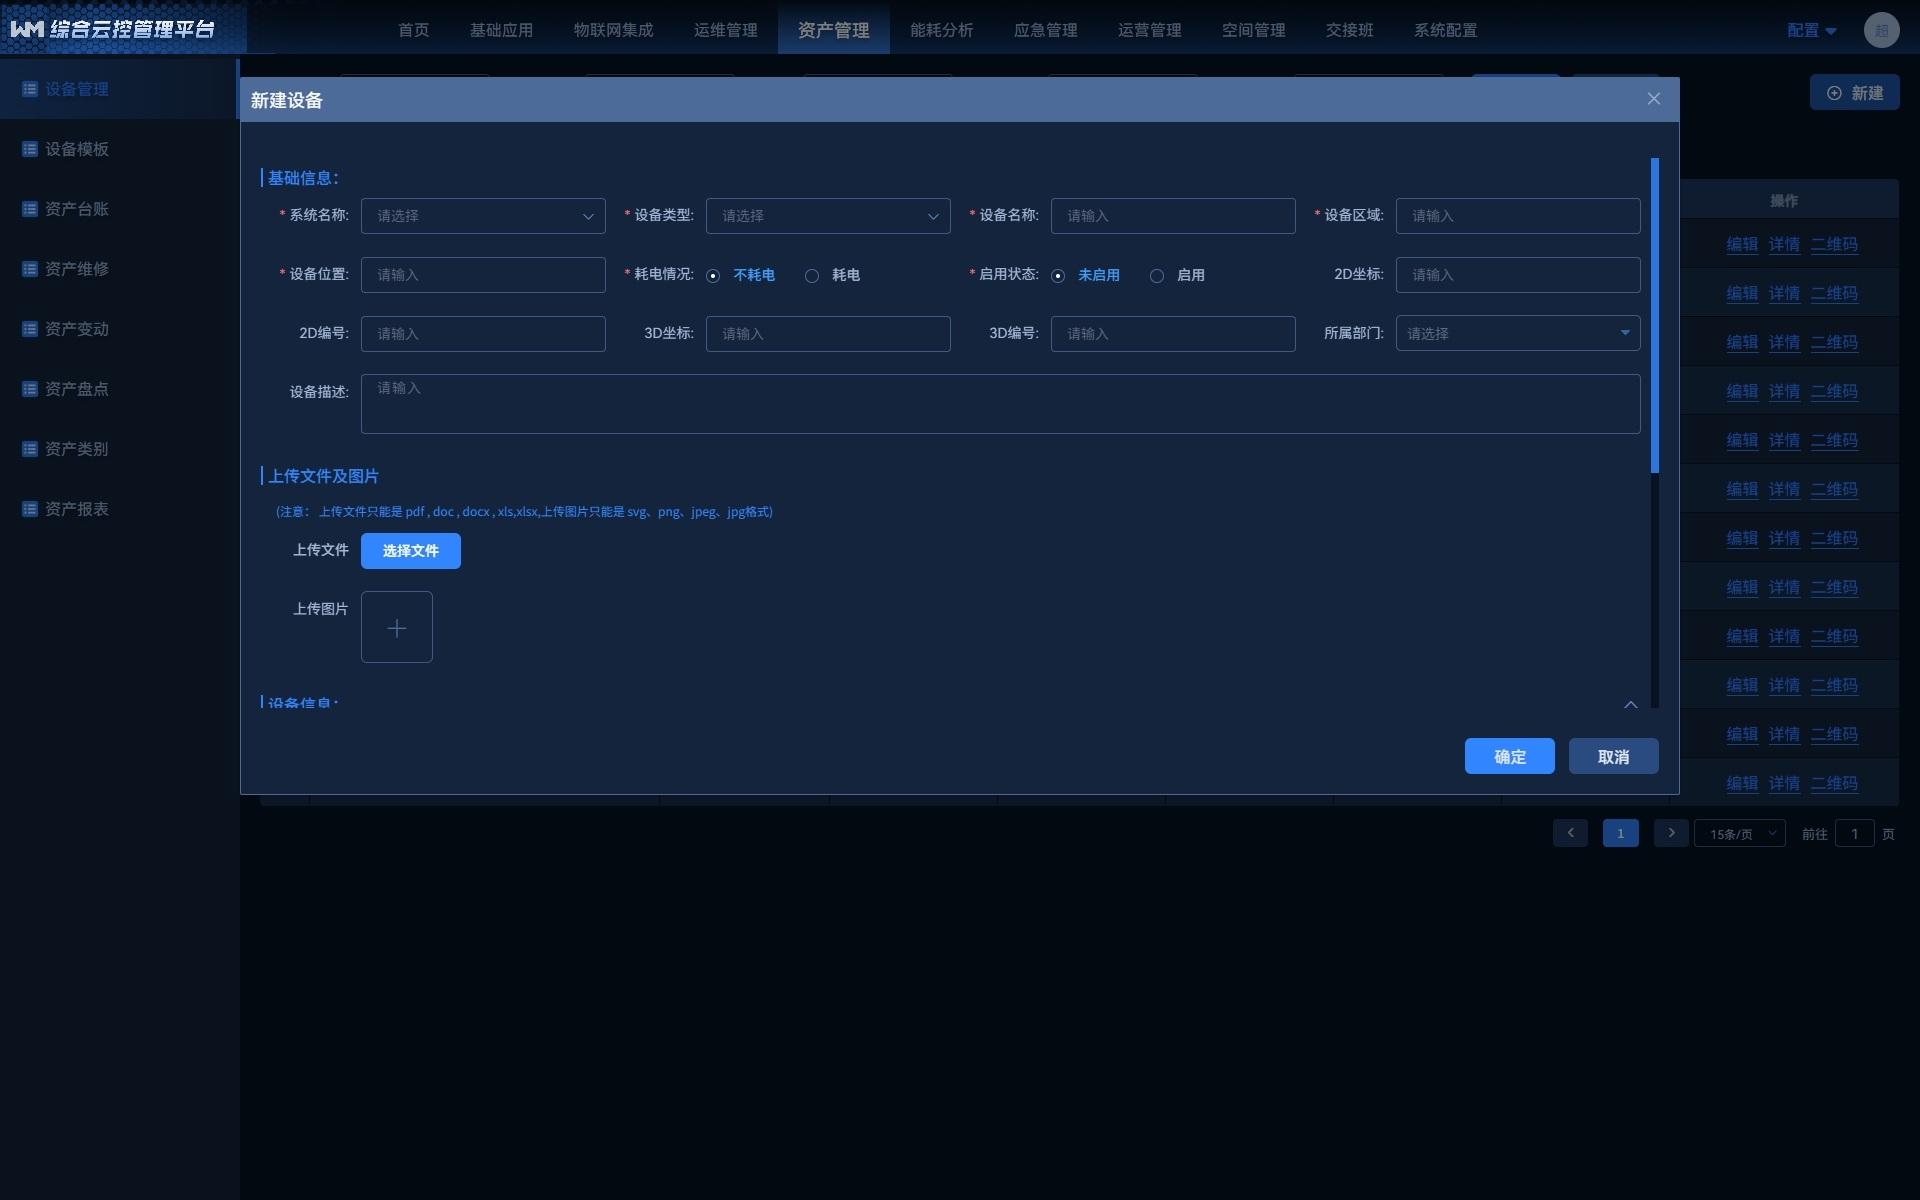The image size is (1920, 1200).
Task: Click the user avatar icon at top right
Action: (x=1881, y=30)
